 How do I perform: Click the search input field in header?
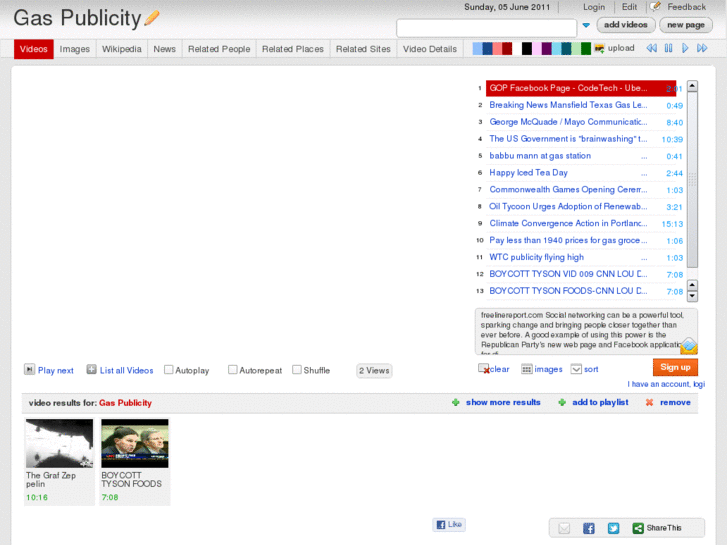pos(486,28)
